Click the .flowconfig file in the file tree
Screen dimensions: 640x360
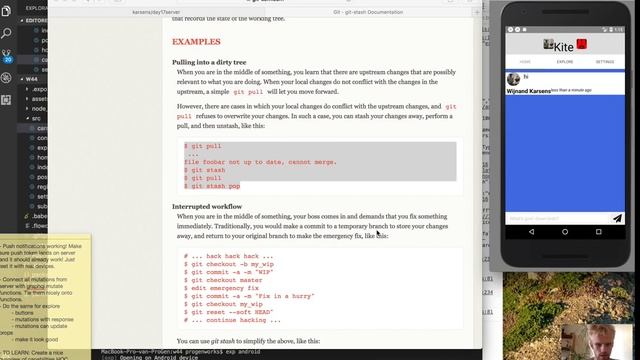[x=36, y=226]
